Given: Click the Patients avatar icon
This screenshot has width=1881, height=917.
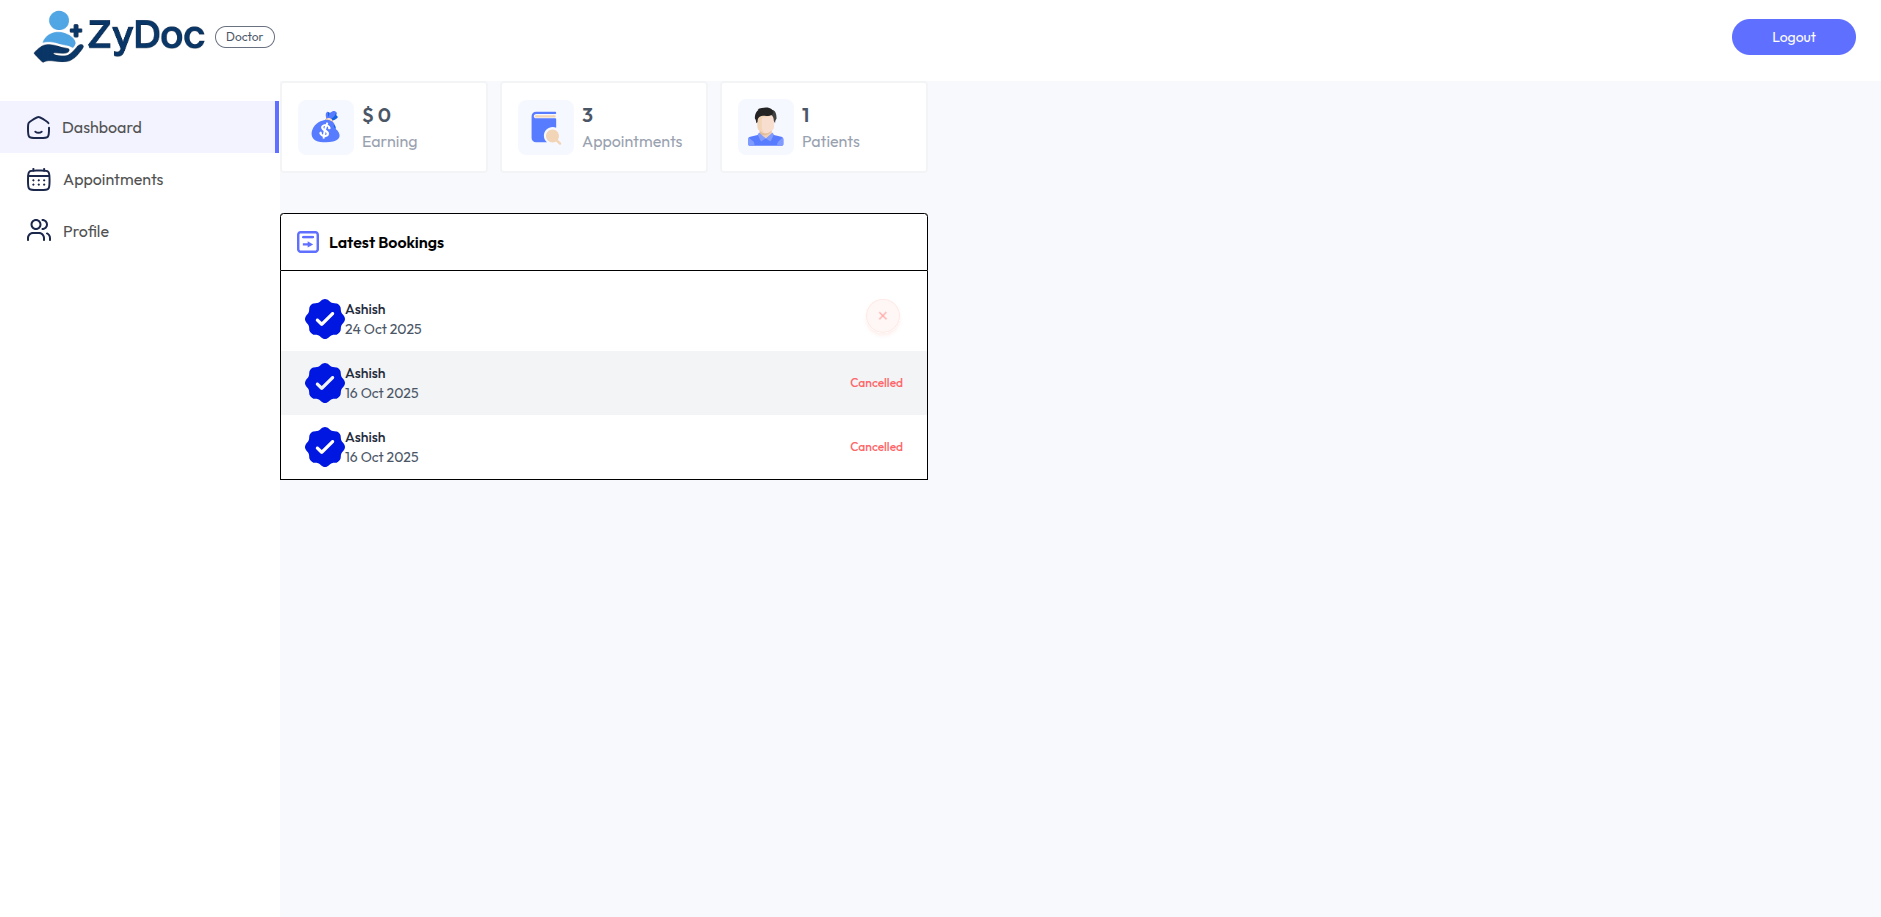Looking at the screenshot, I should click(x=766, y=127).
